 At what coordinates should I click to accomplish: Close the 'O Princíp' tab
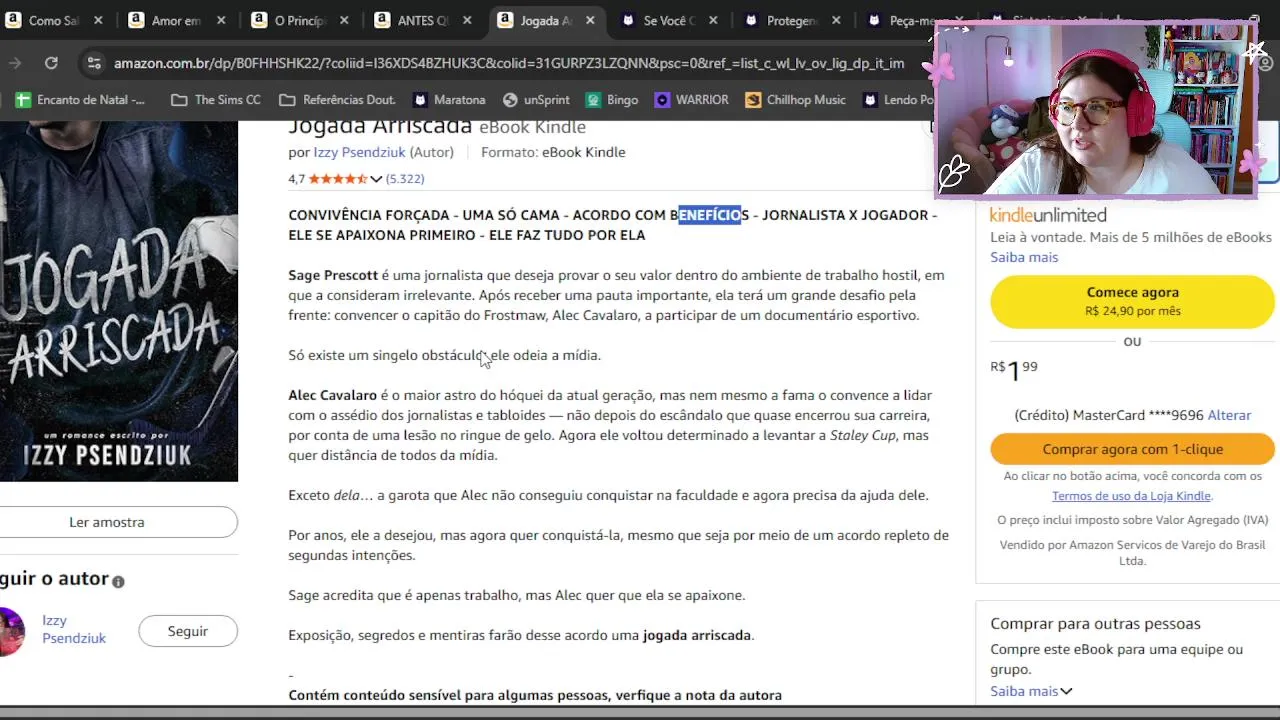[x=344, y=20]
